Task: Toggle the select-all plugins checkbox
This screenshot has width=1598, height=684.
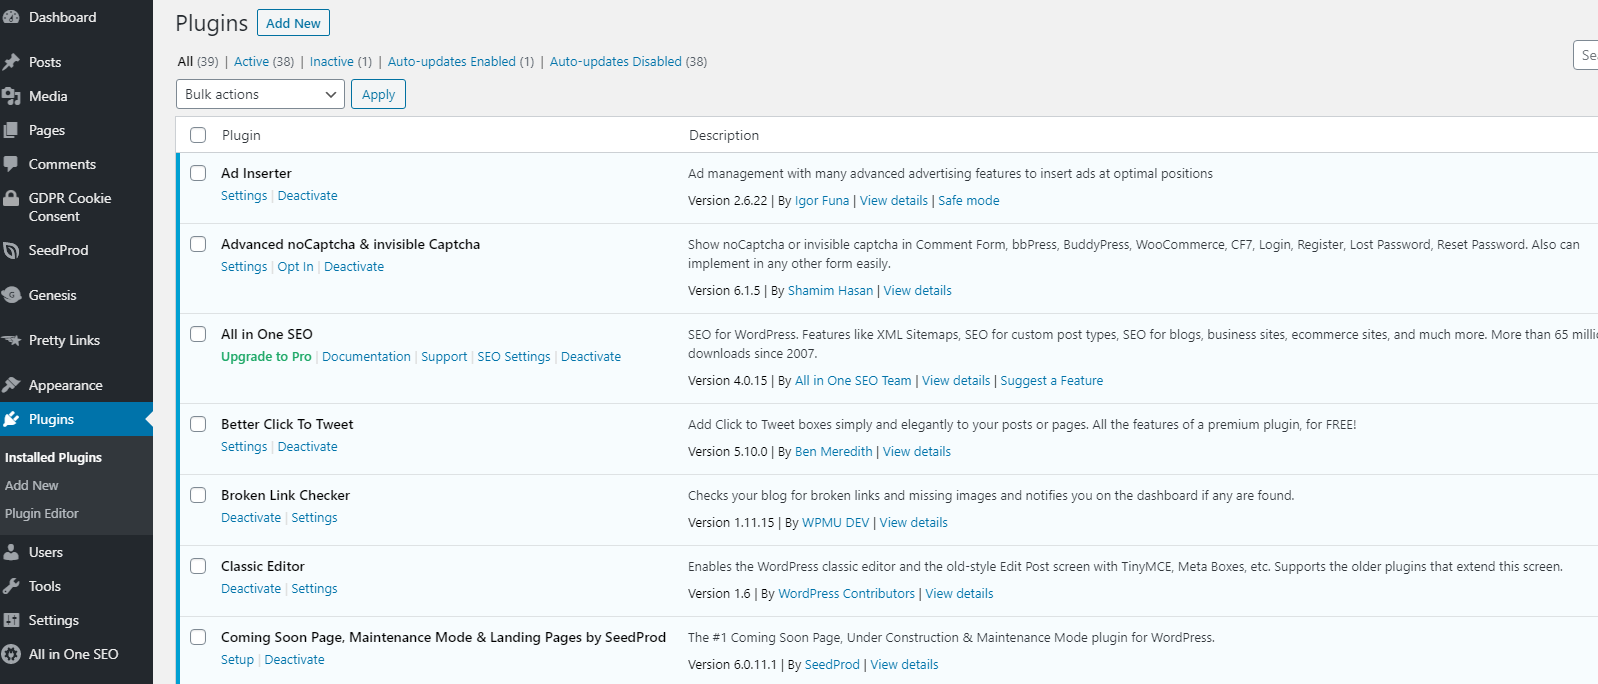Action: [x=198, y=135]
